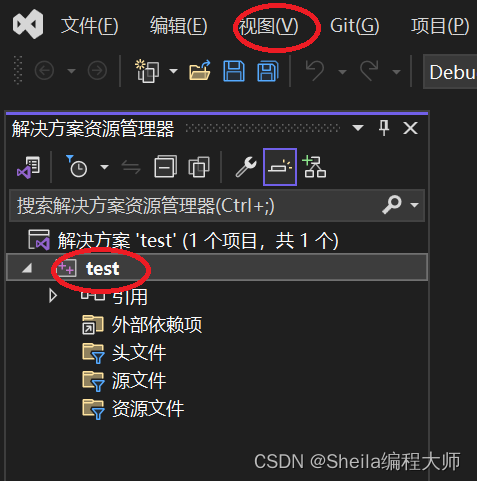Viewport: 477px width, 481px height.
Task: Open Properties with the wrench icon
Action: [246, 167]
